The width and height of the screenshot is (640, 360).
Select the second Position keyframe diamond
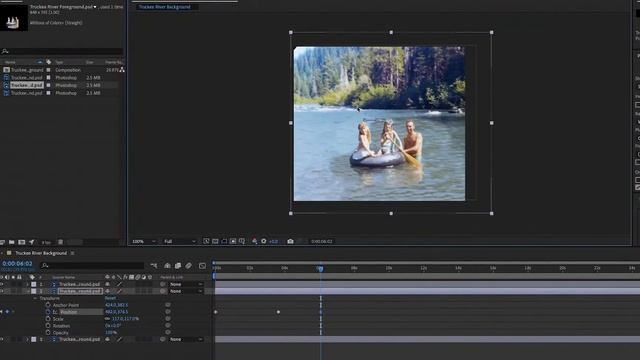[278, 312]
